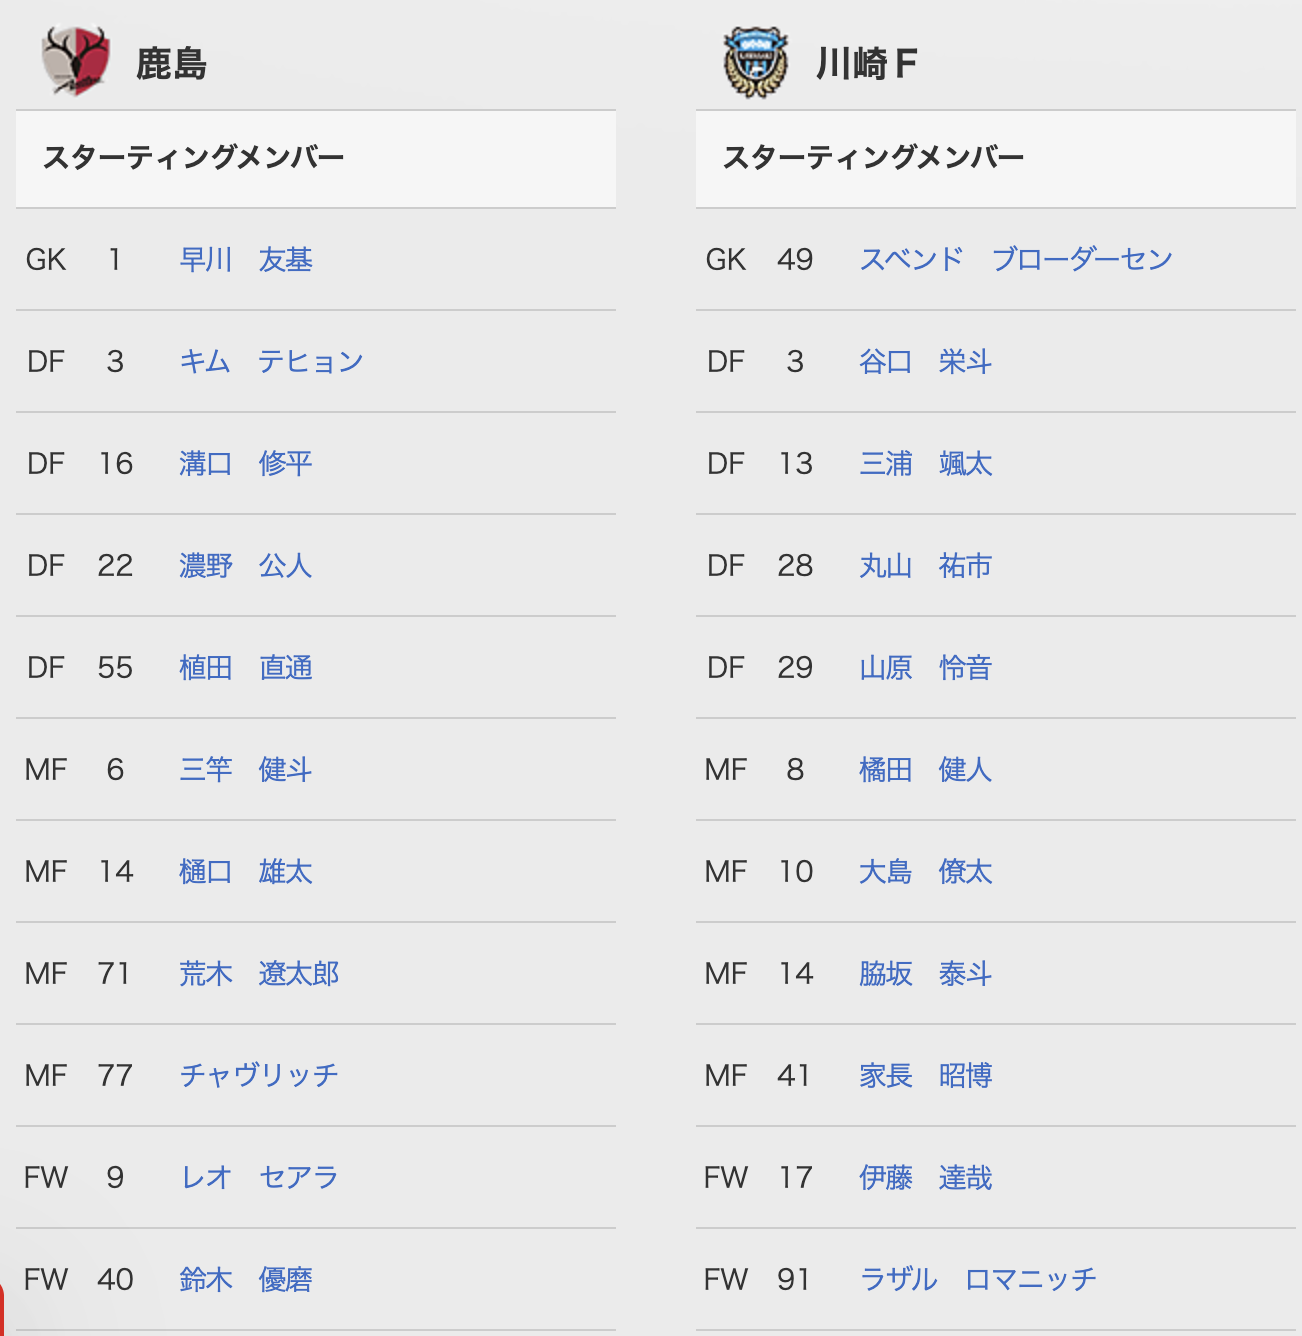View player 荒木 遼太郎
Viewport: 1302px width, 1336px height.
click(259, 974)
